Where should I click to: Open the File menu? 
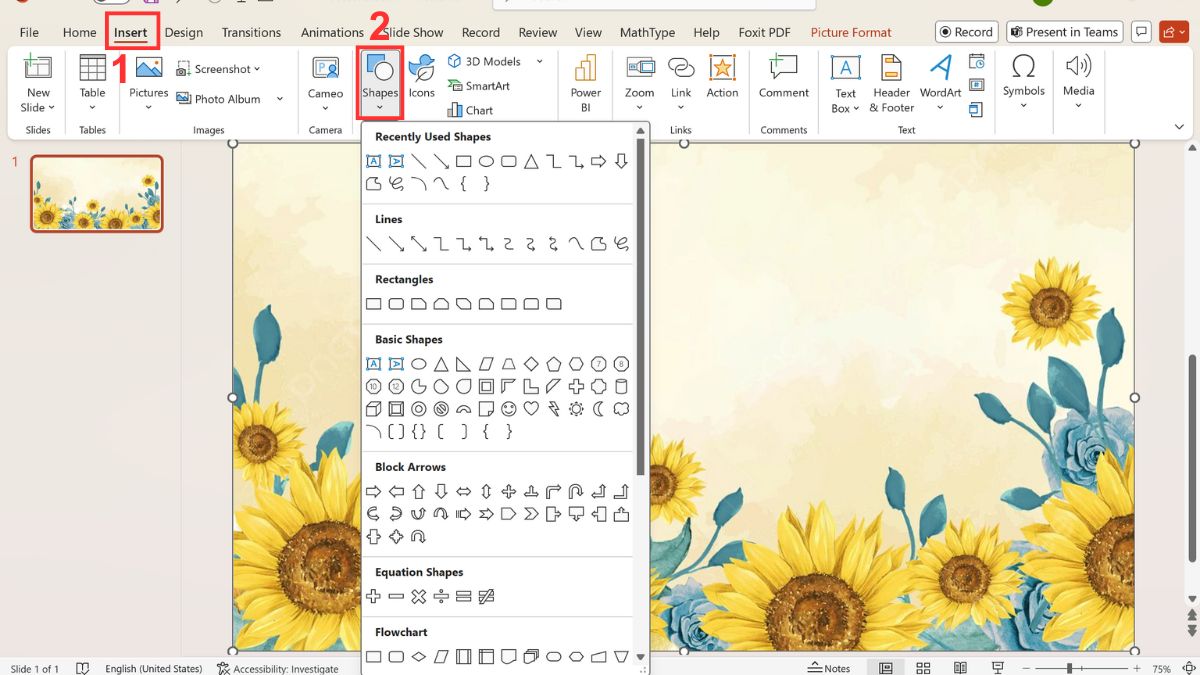[x=29, y=32]
